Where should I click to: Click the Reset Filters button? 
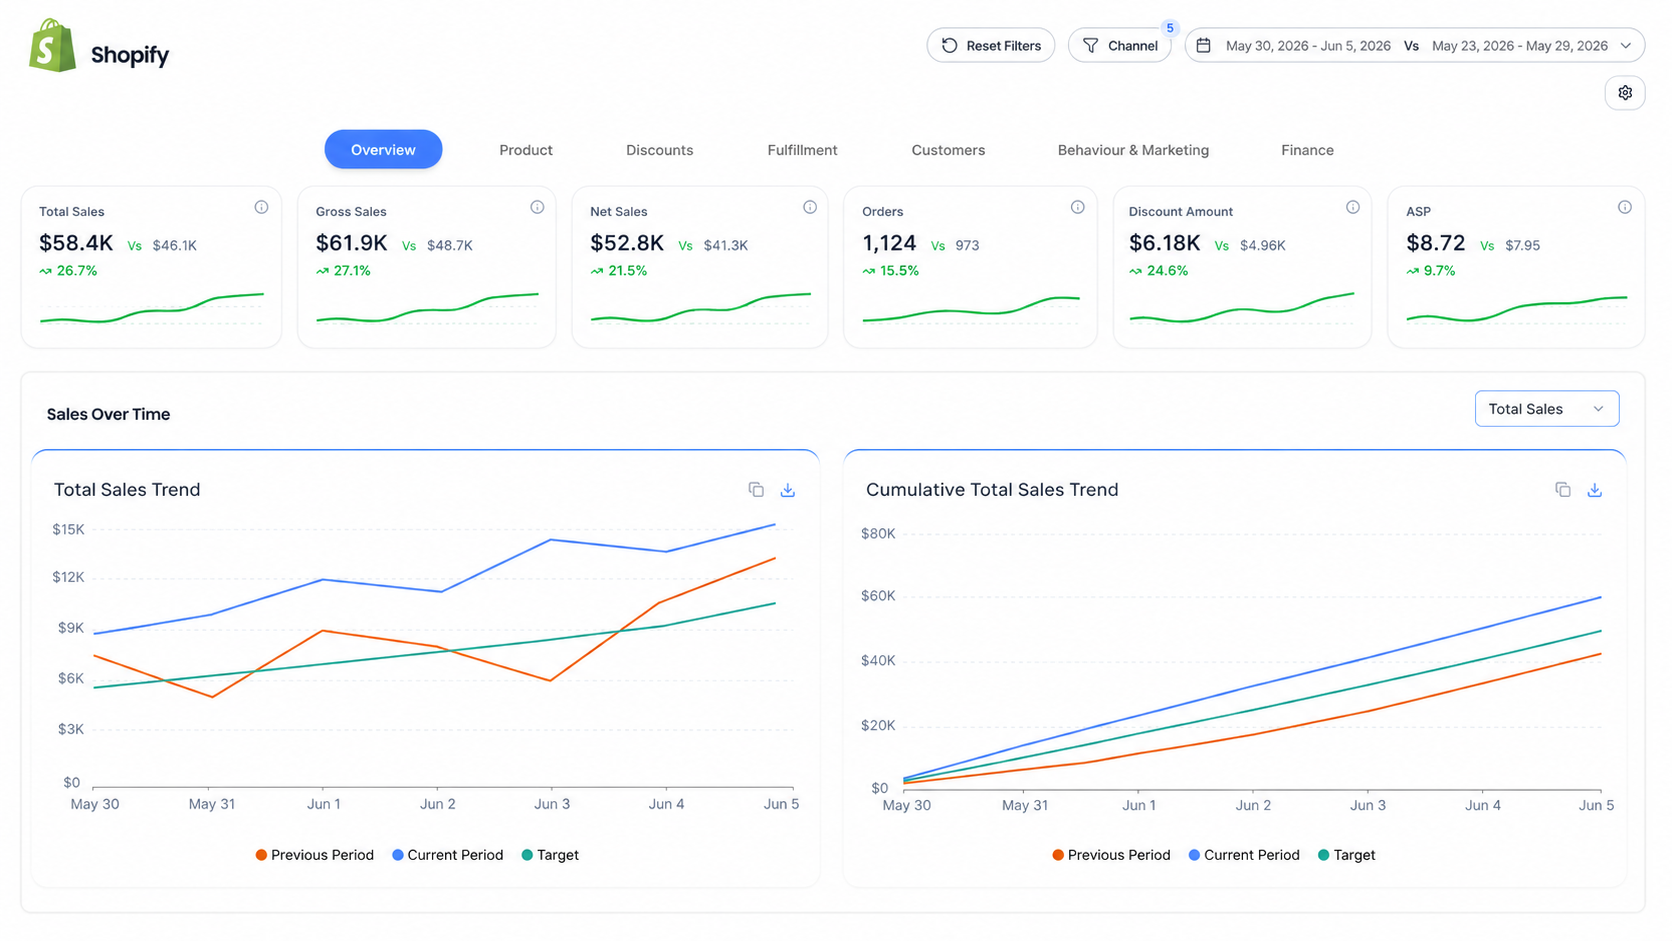pyautogui.click(x=990, y=46)
